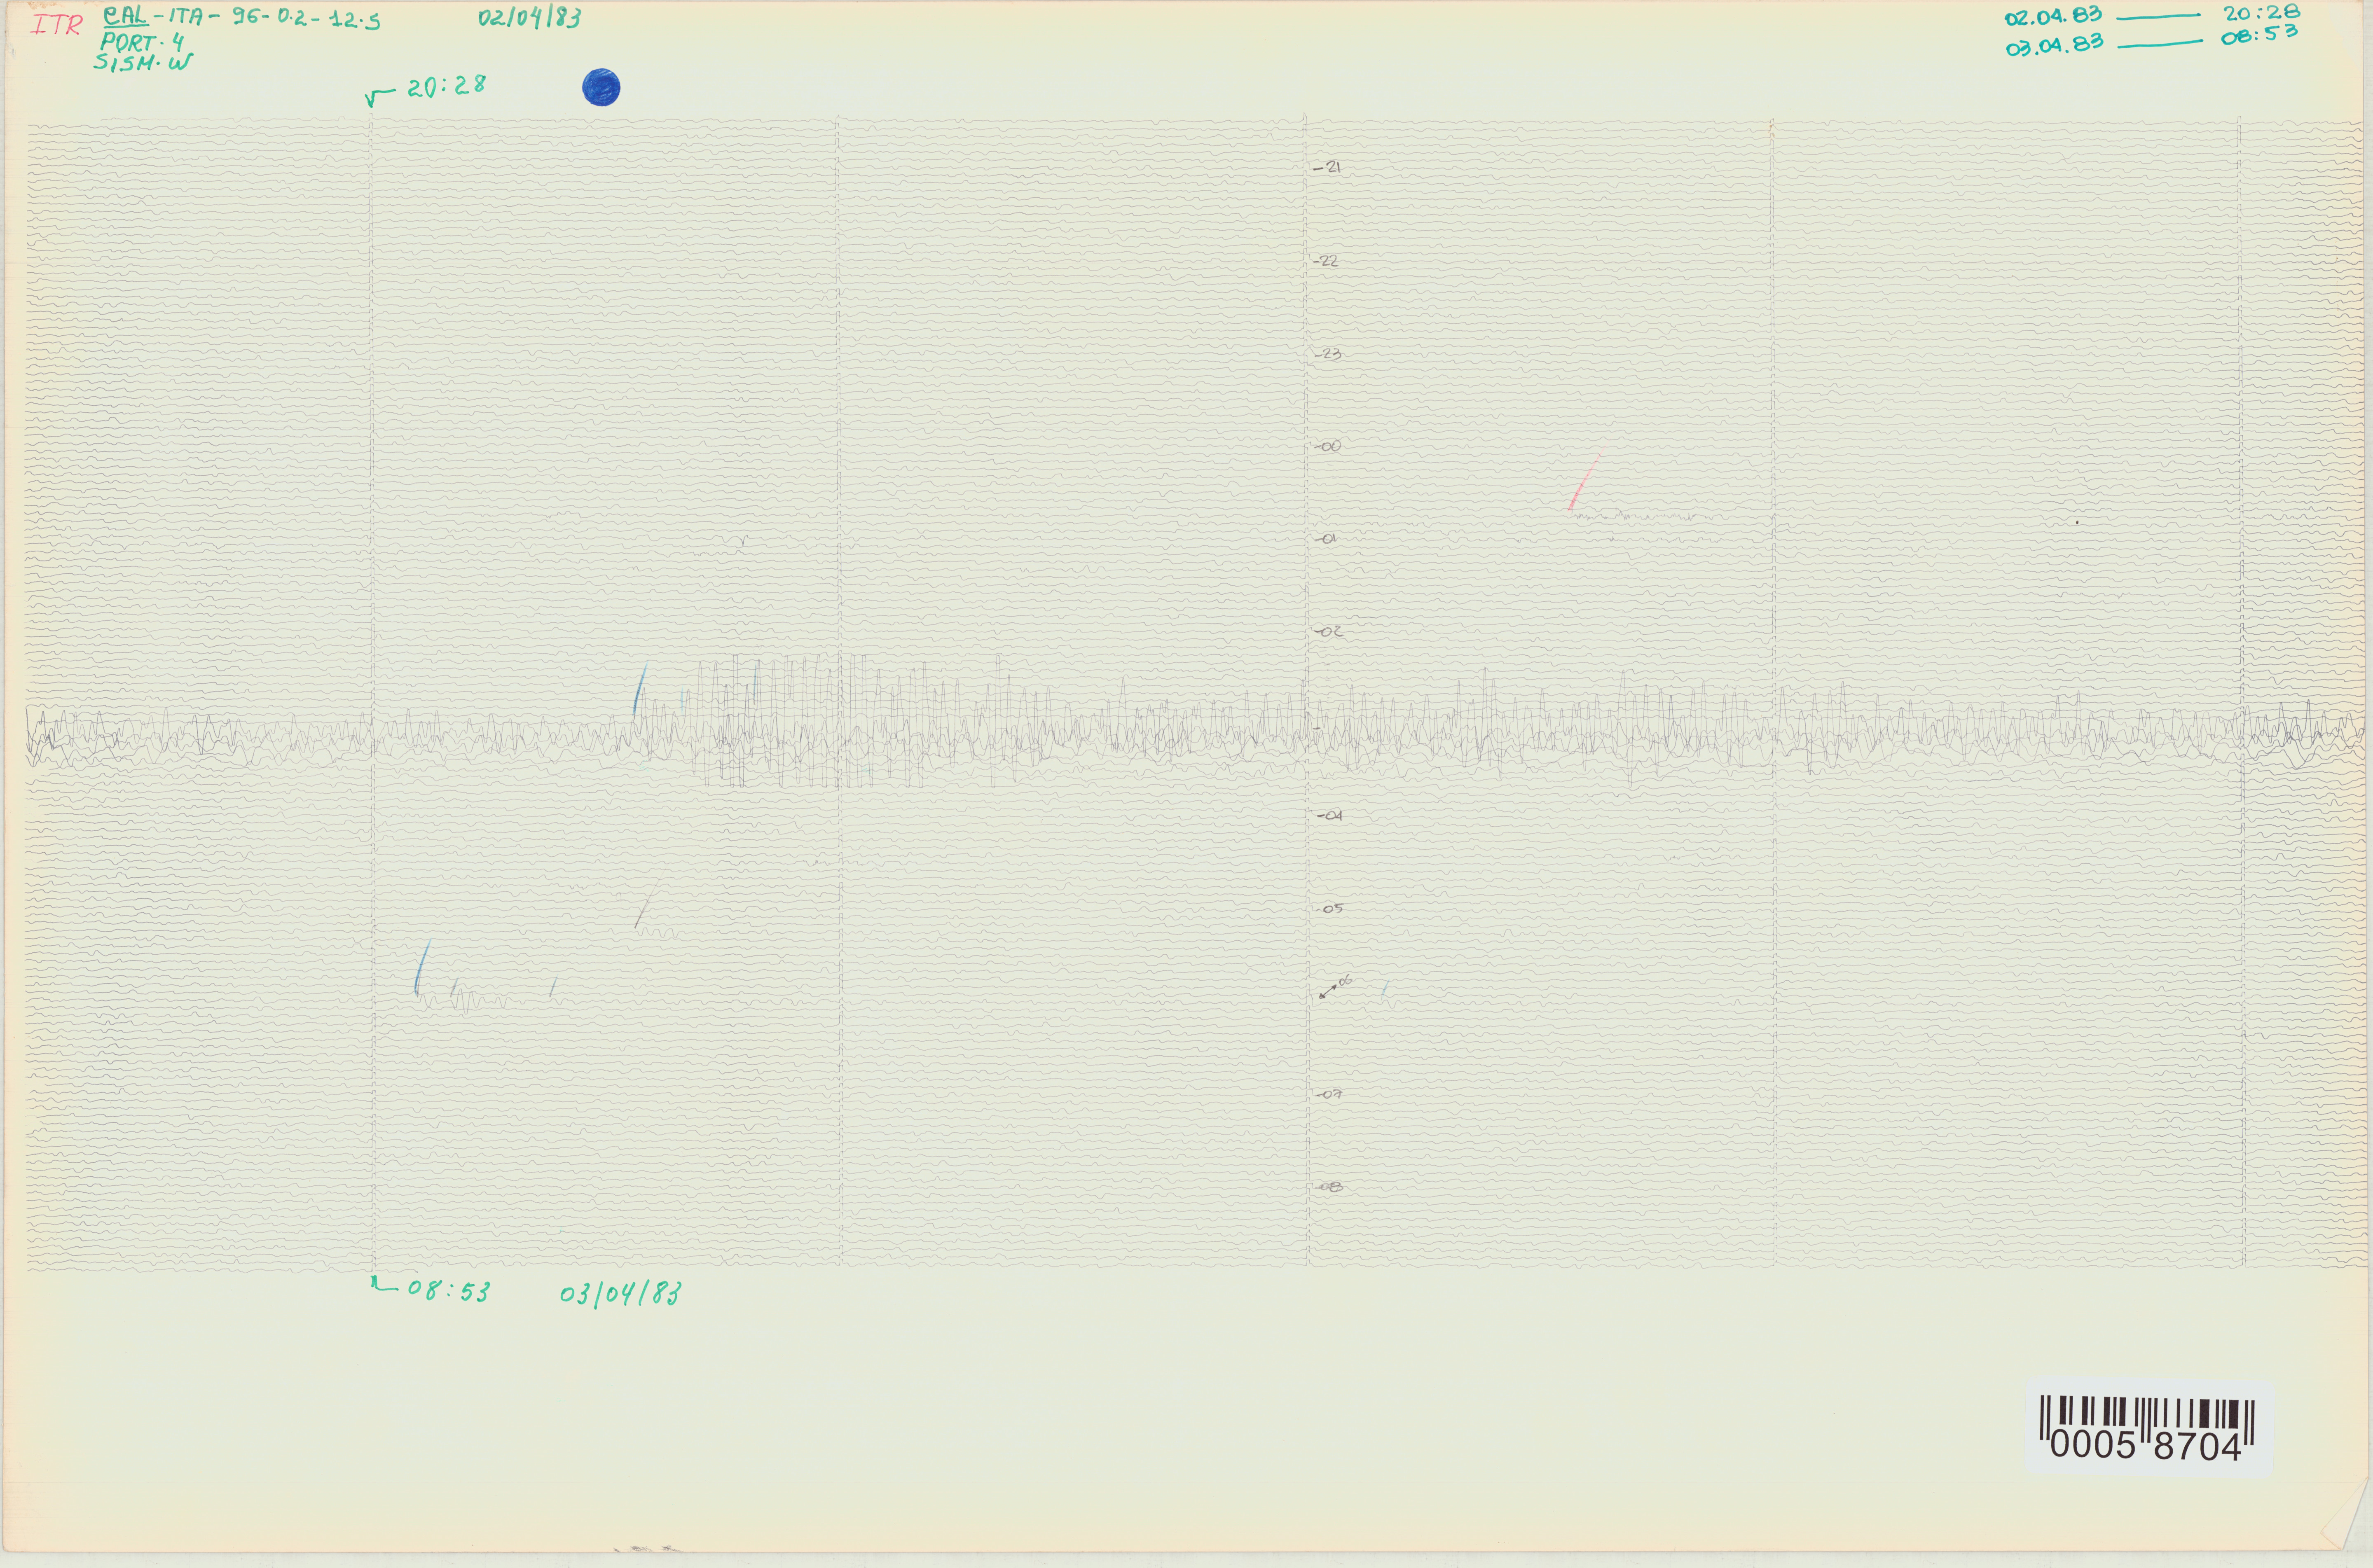Click the handwritten "PORT. 4" annotation
2373x1568 pixels.
pos(142,42)
